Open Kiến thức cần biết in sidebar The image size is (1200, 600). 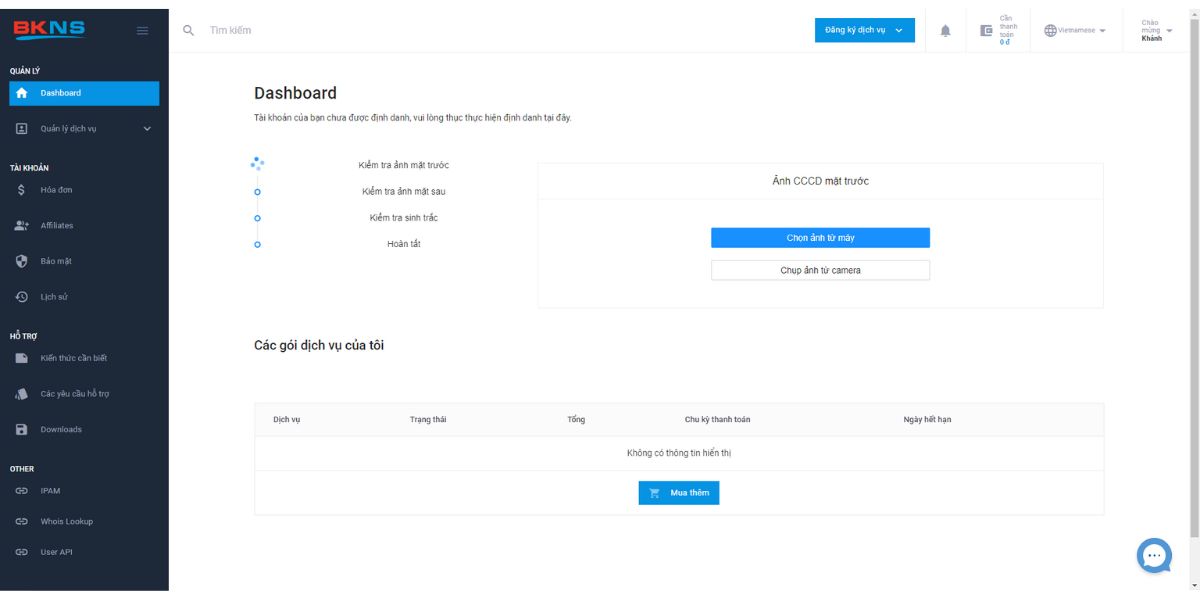point(73,358)
